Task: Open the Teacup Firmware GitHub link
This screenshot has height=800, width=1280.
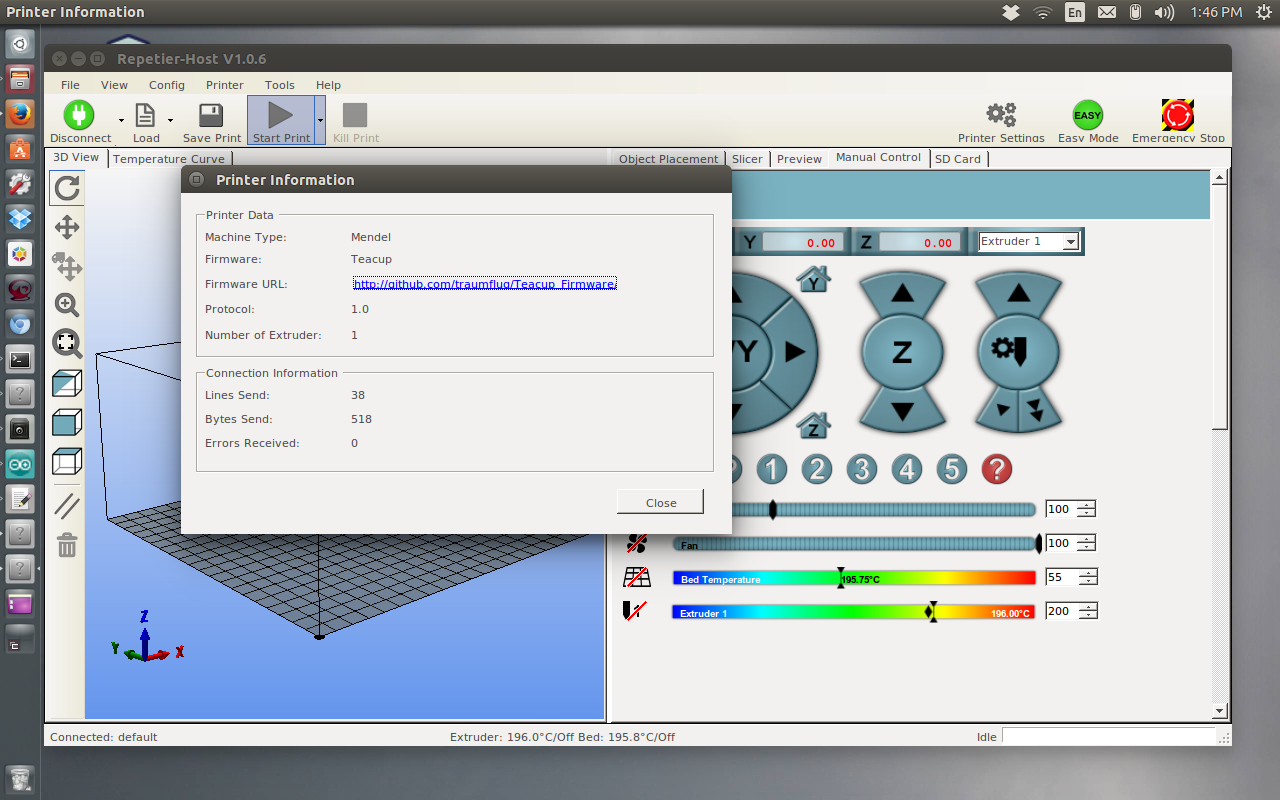Action: pyautogui.click(x=485, y=284)
